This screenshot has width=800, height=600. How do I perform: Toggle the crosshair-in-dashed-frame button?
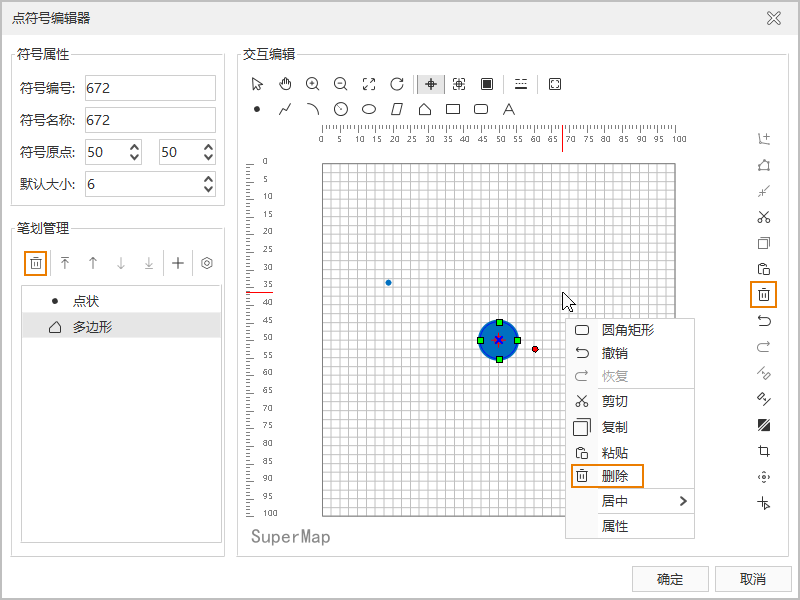[x=459, y=84]
